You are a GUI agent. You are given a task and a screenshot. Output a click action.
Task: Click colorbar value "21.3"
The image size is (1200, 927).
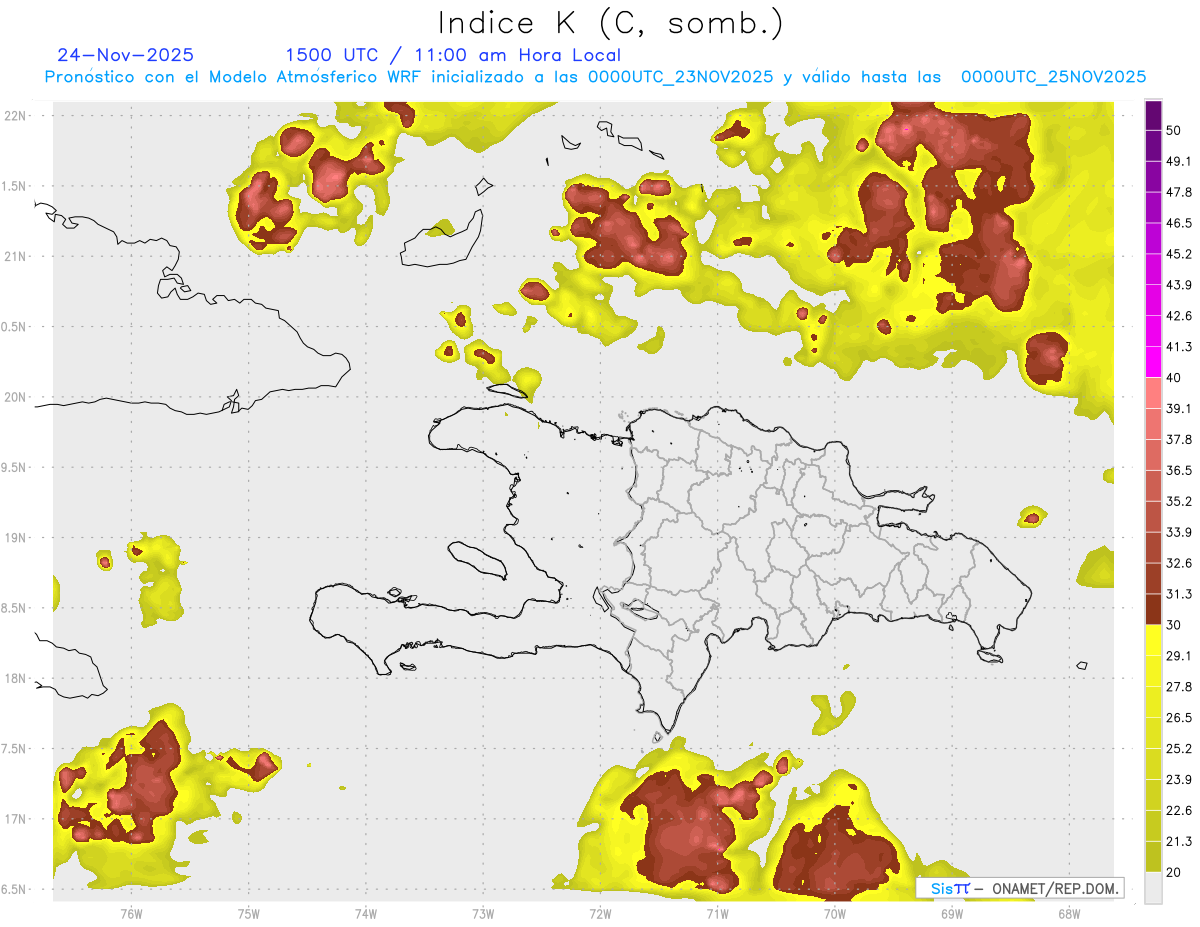pyautogui.click(x=1178, y=841)
